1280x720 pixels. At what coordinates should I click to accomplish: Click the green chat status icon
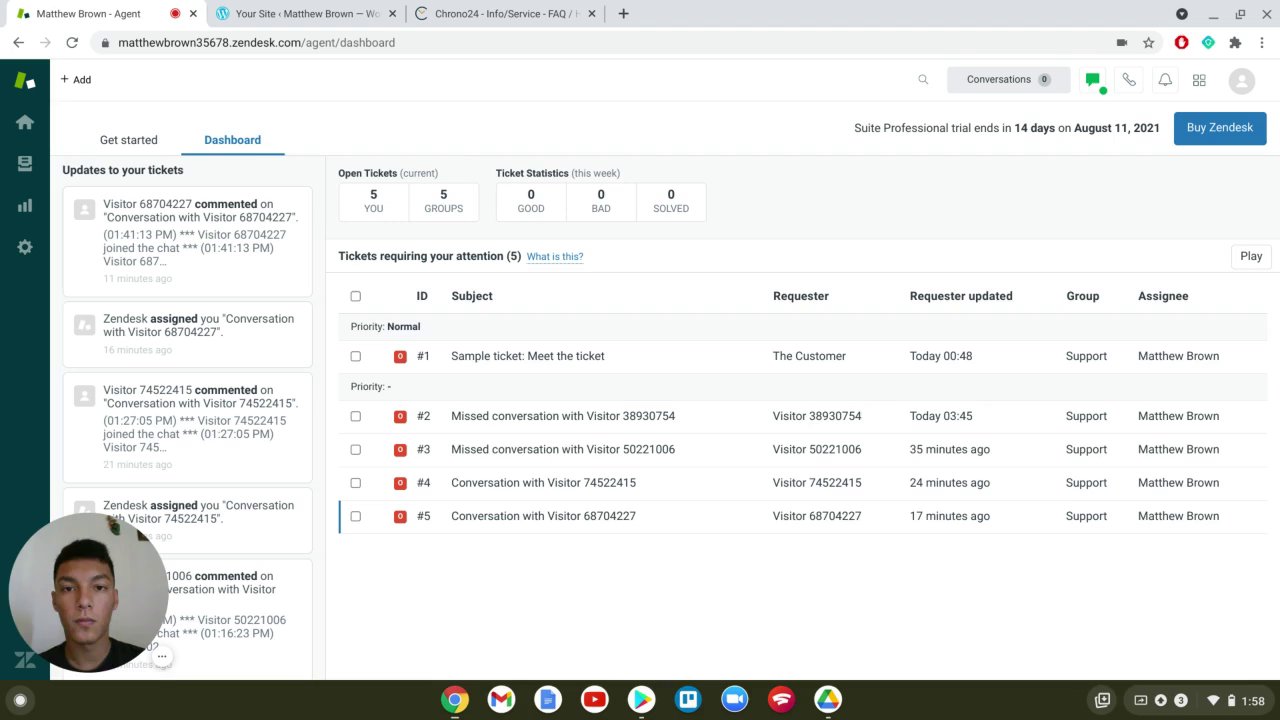pos(1093,80)
